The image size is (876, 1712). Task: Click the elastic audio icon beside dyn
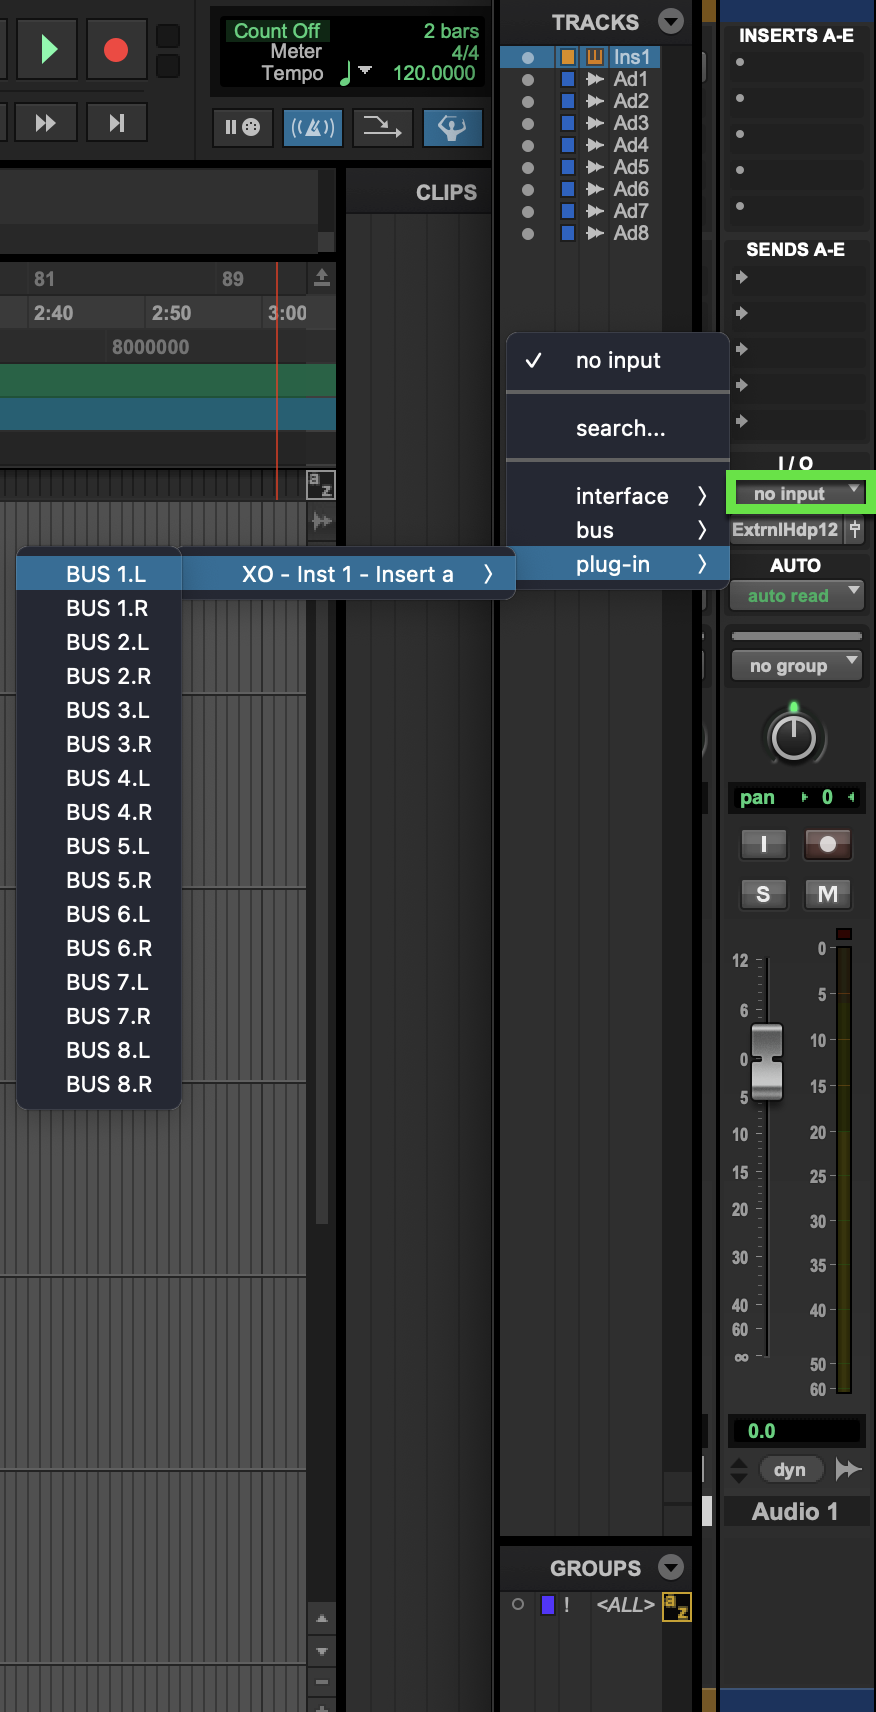coord(848,1468)
